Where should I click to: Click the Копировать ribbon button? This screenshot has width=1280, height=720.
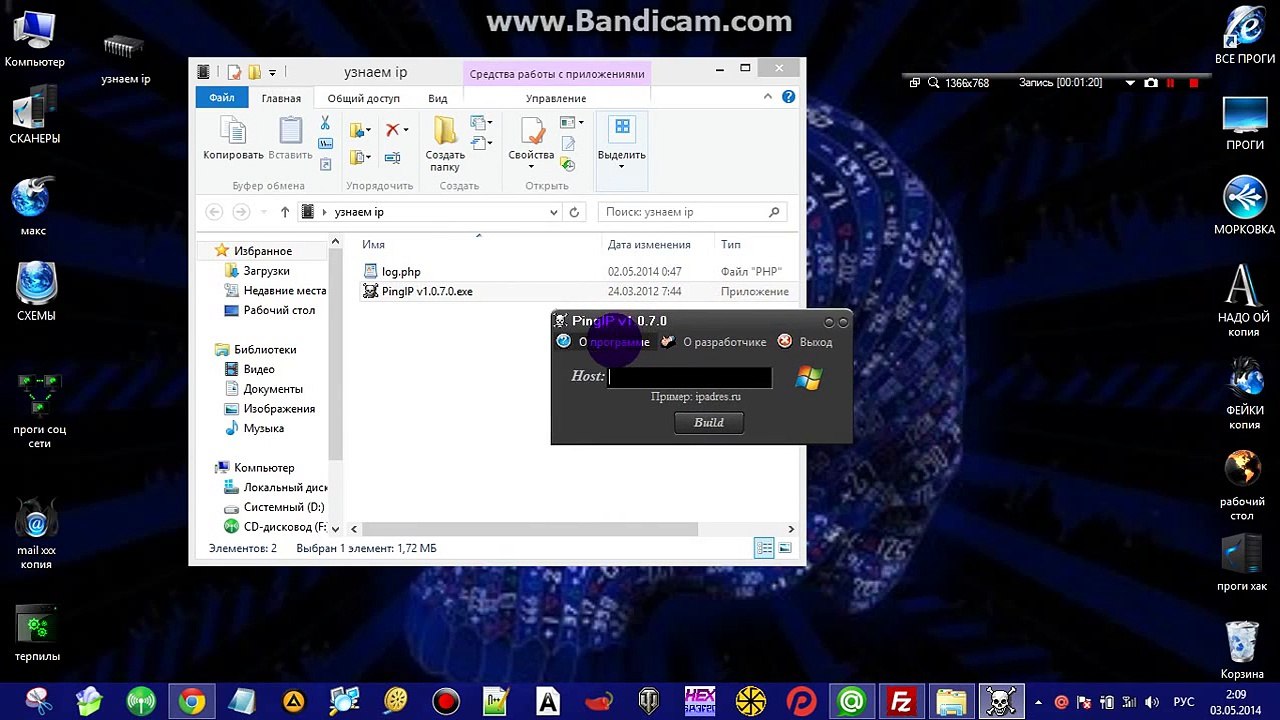click(233, 139)
